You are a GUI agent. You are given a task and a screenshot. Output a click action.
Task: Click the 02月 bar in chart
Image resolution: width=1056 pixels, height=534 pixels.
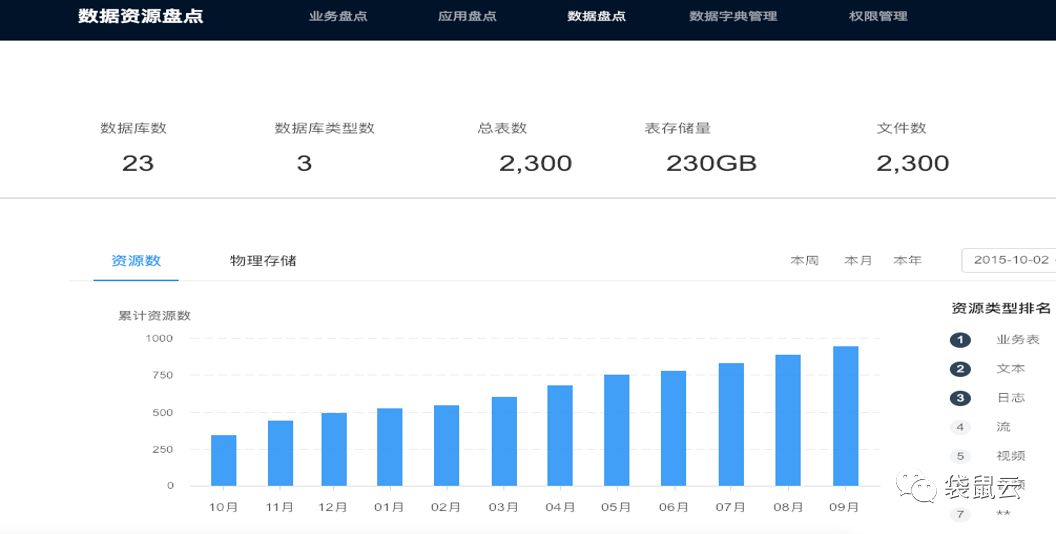point(447,446)
